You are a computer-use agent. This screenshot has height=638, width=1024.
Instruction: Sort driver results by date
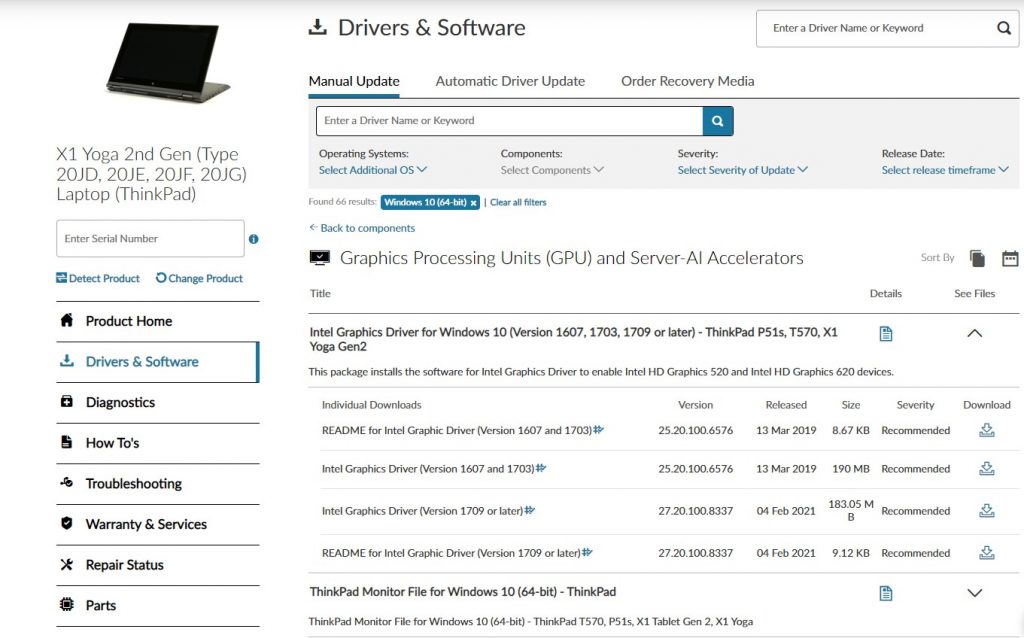point(1010,257)
